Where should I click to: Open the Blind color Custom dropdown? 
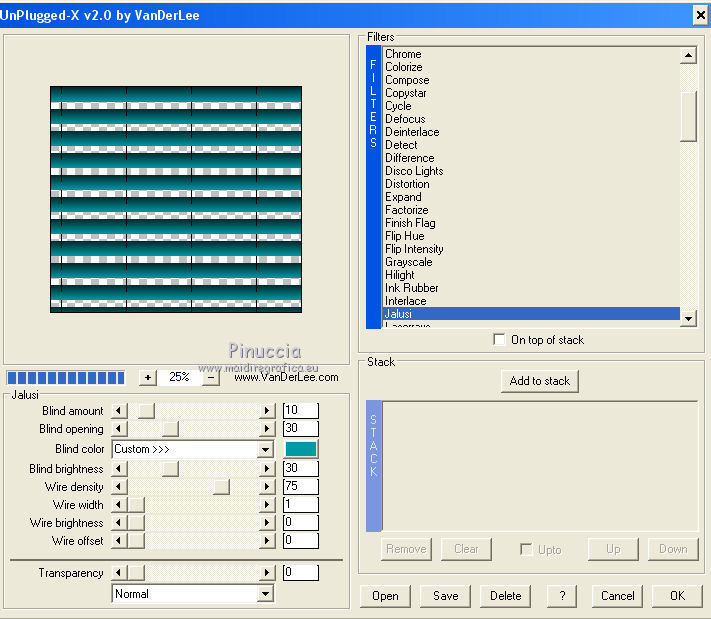pyautogui.click(x=265, y=450)
